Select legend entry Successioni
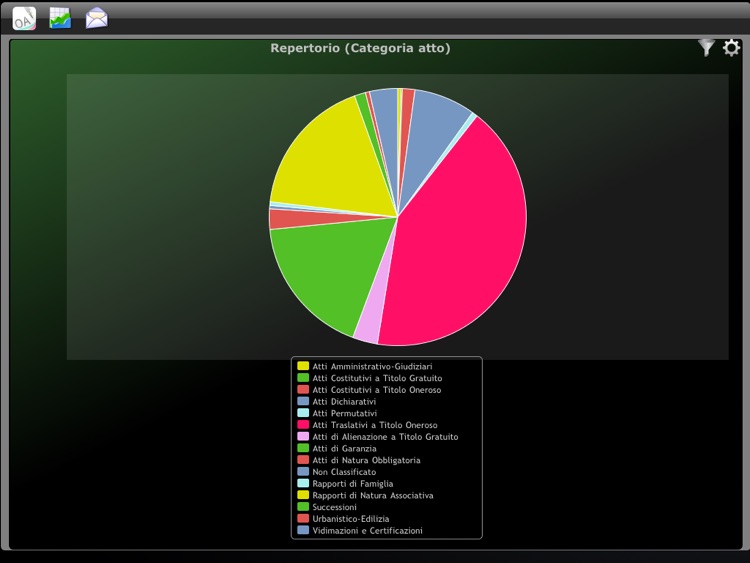This screenshot has width=750, height=563. (335, 507)
